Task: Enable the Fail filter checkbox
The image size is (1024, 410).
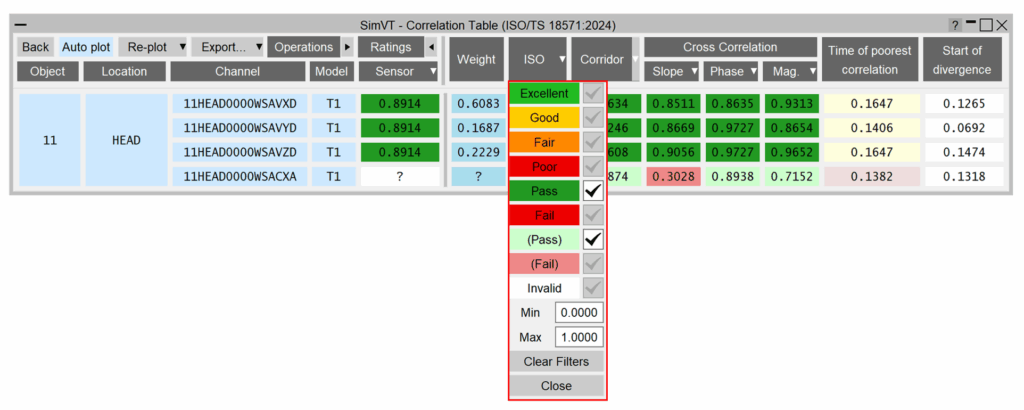Action: point(593,215)
